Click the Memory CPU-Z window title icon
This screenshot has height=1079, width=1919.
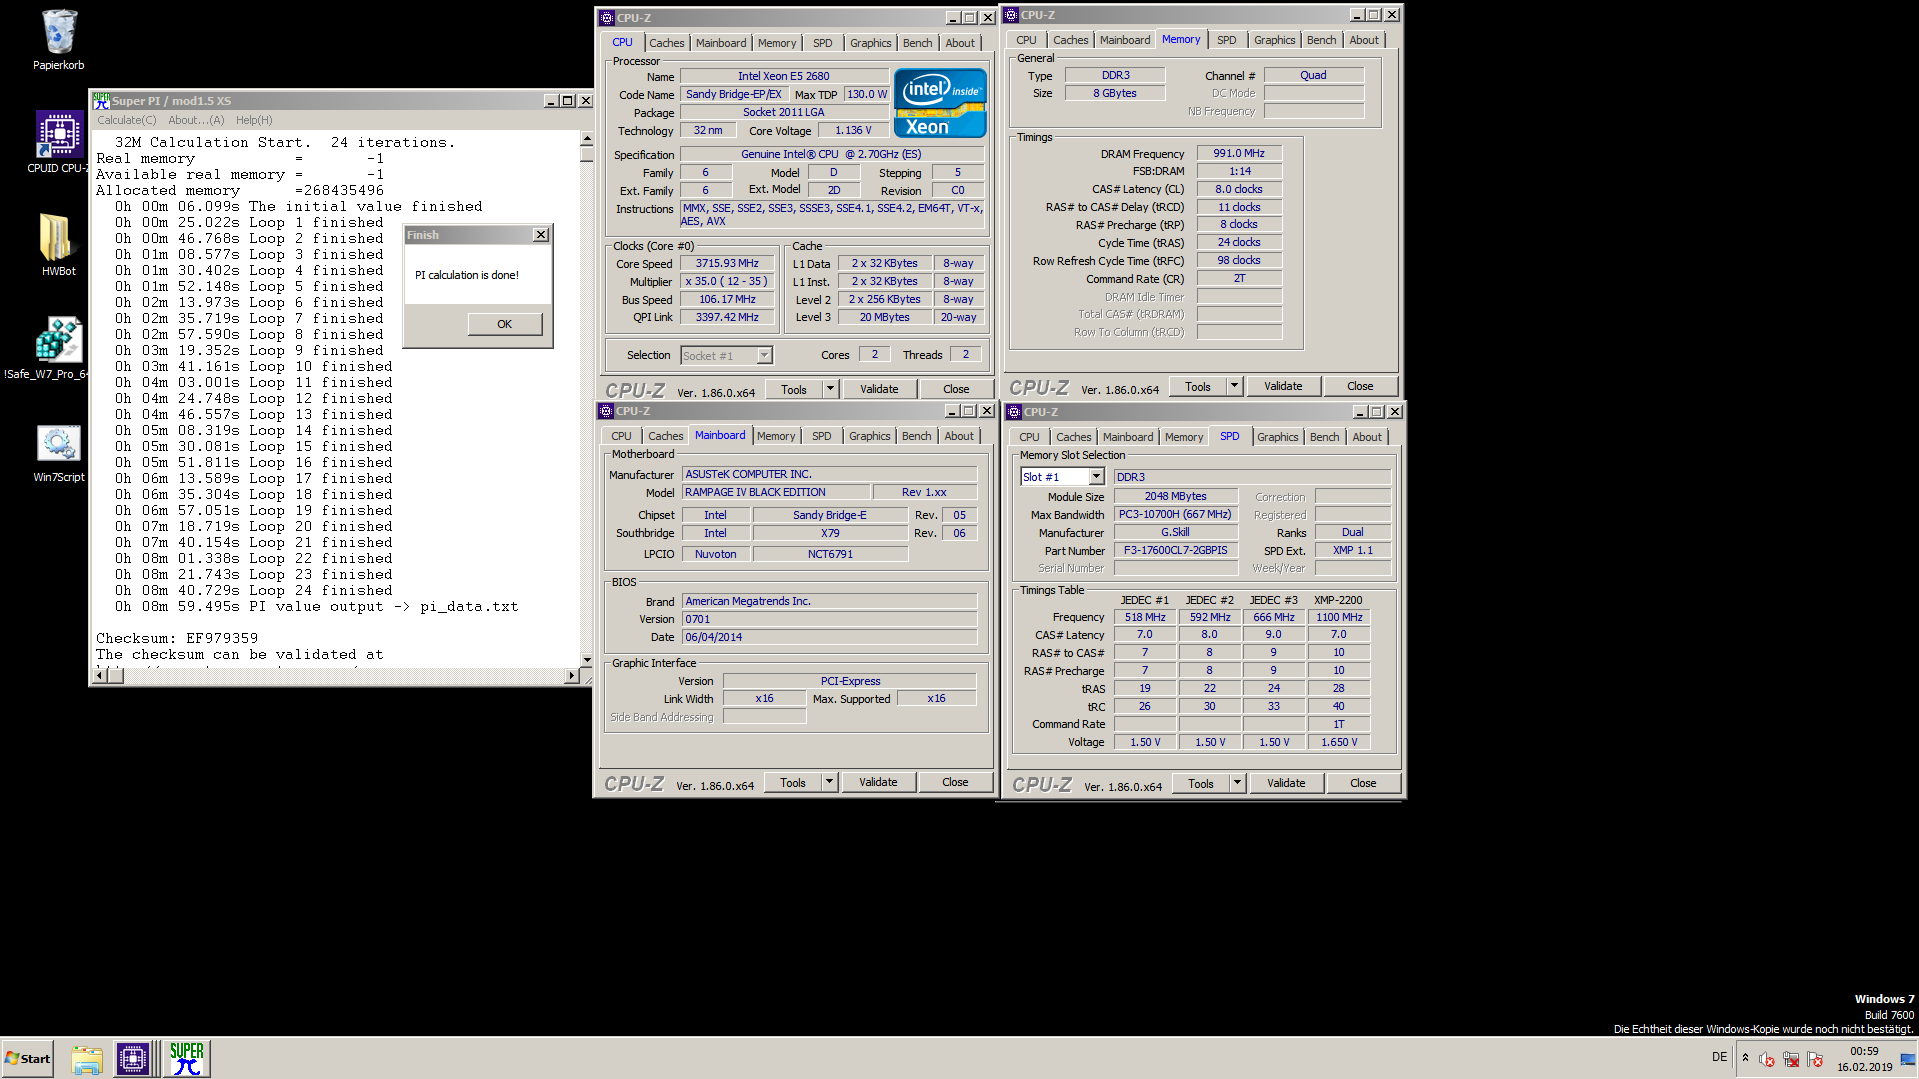[1011, 15]
